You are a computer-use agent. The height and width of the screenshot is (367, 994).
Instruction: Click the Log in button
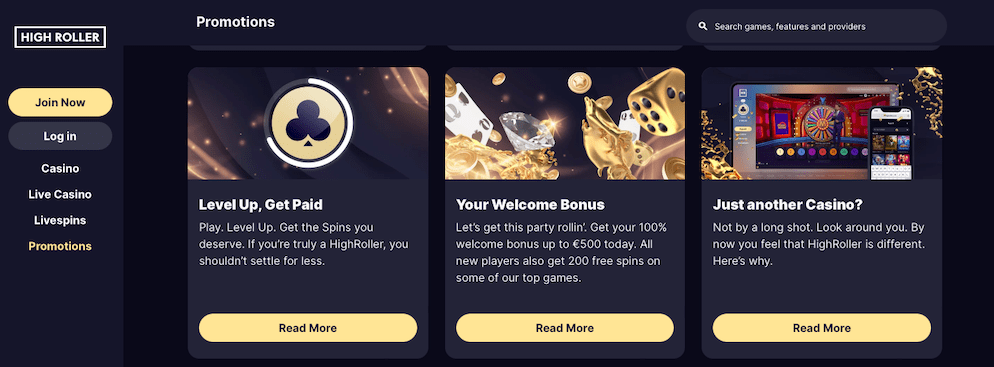pos(60,136)
